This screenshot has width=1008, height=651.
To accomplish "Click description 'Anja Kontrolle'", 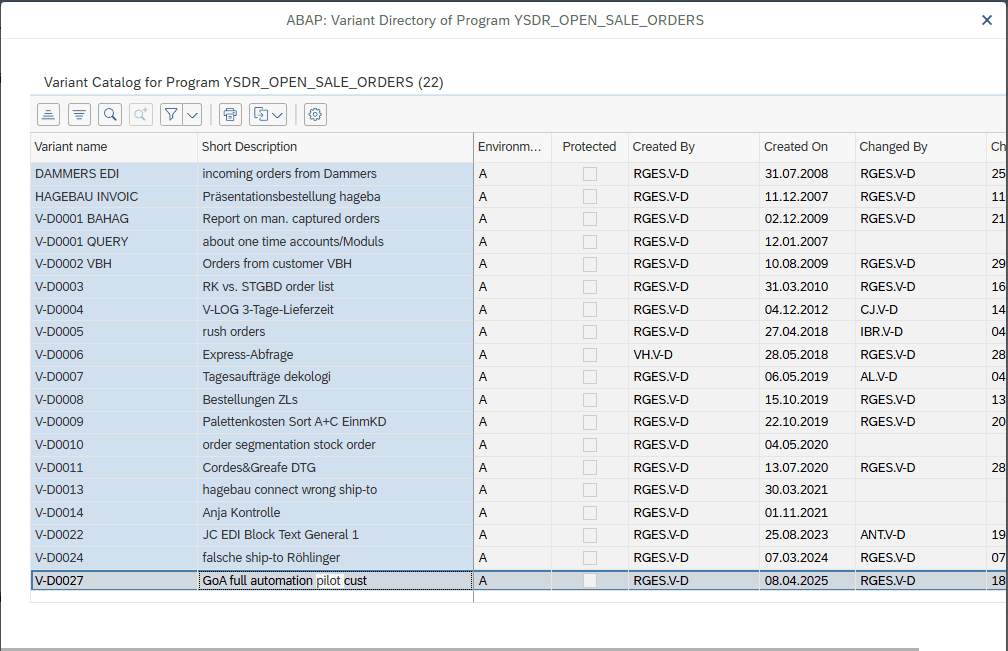I will tap(241, 512).
